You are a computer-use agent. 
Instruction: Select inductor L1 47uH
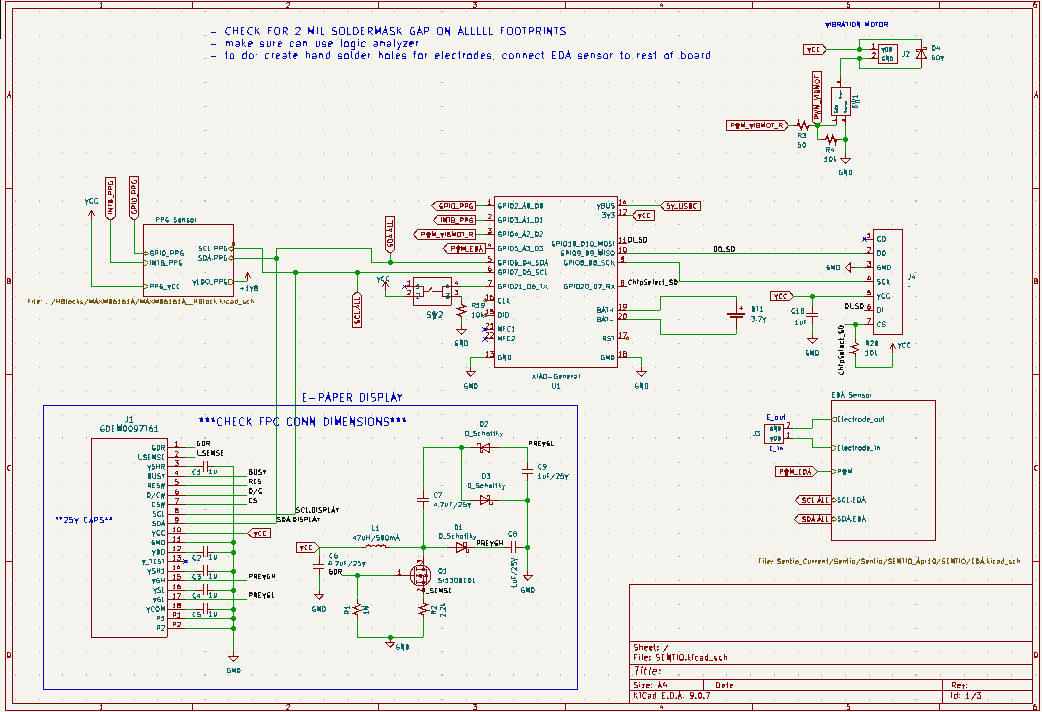[376, 547]
